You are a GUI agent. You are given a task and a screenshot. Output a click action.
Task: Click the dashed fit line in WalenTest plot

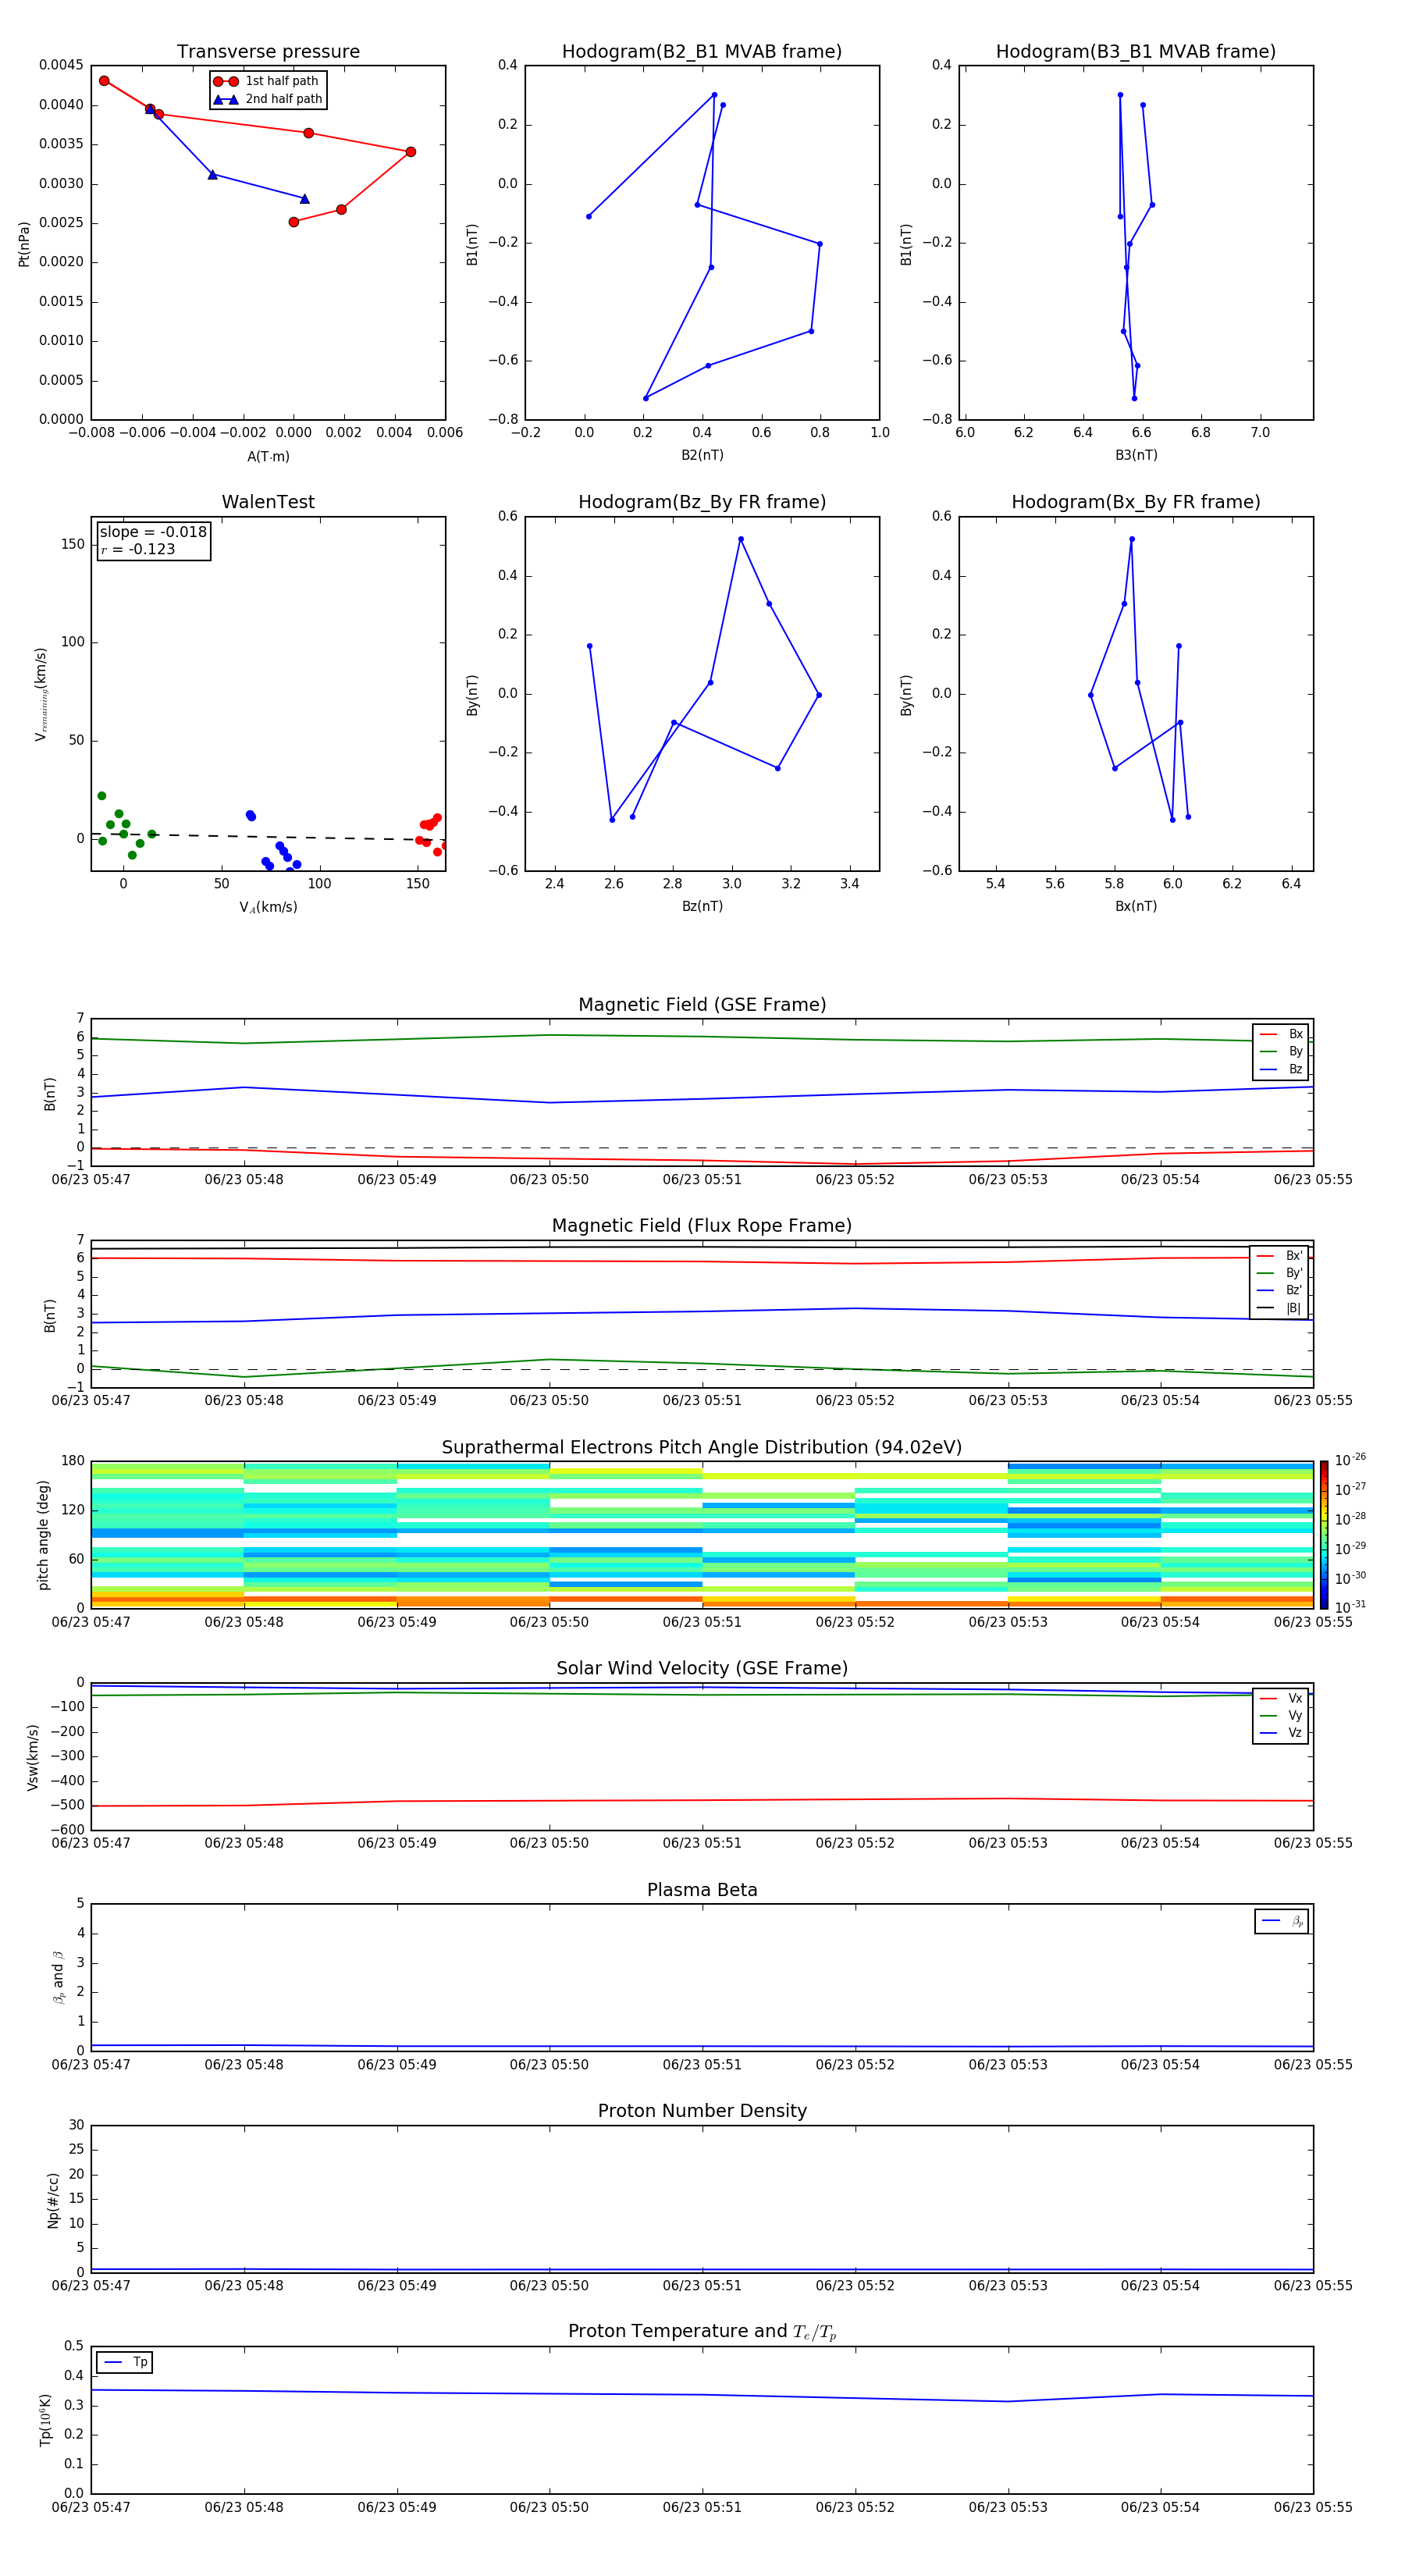[x=268, y=837]
